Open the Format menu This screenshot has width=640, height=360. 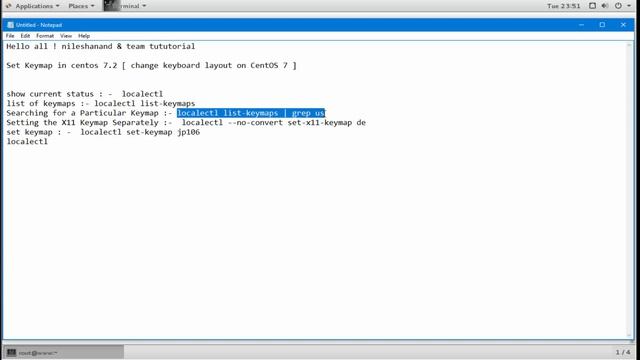click(x=45, y=36)
